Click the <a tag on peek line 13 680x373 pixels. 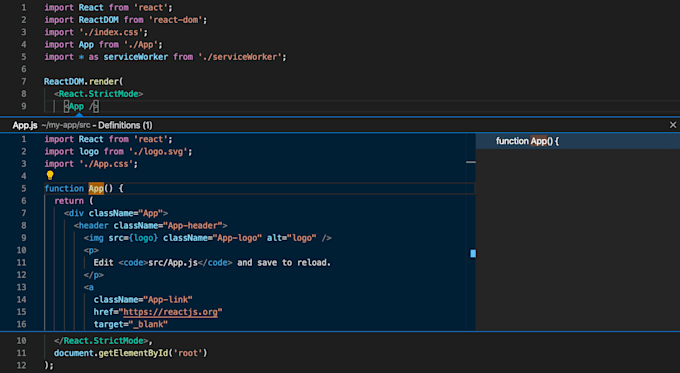pos(88,287)
